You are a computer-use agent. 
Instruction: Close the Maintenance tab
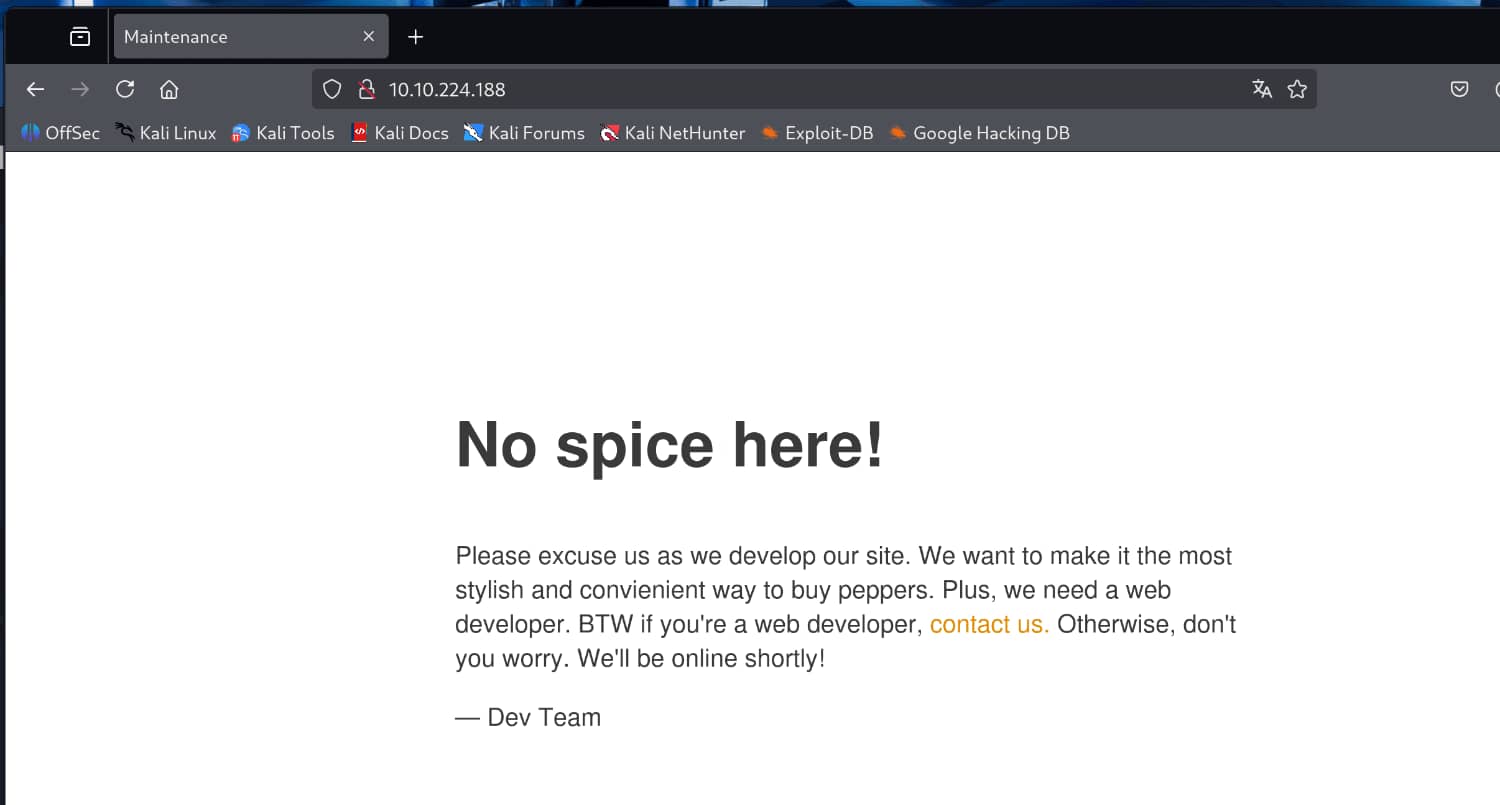[x=368, y=37]
